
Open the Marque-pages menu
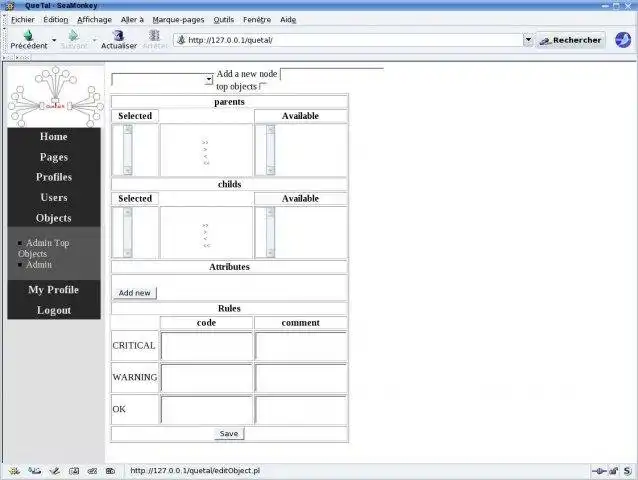point(178,20)
